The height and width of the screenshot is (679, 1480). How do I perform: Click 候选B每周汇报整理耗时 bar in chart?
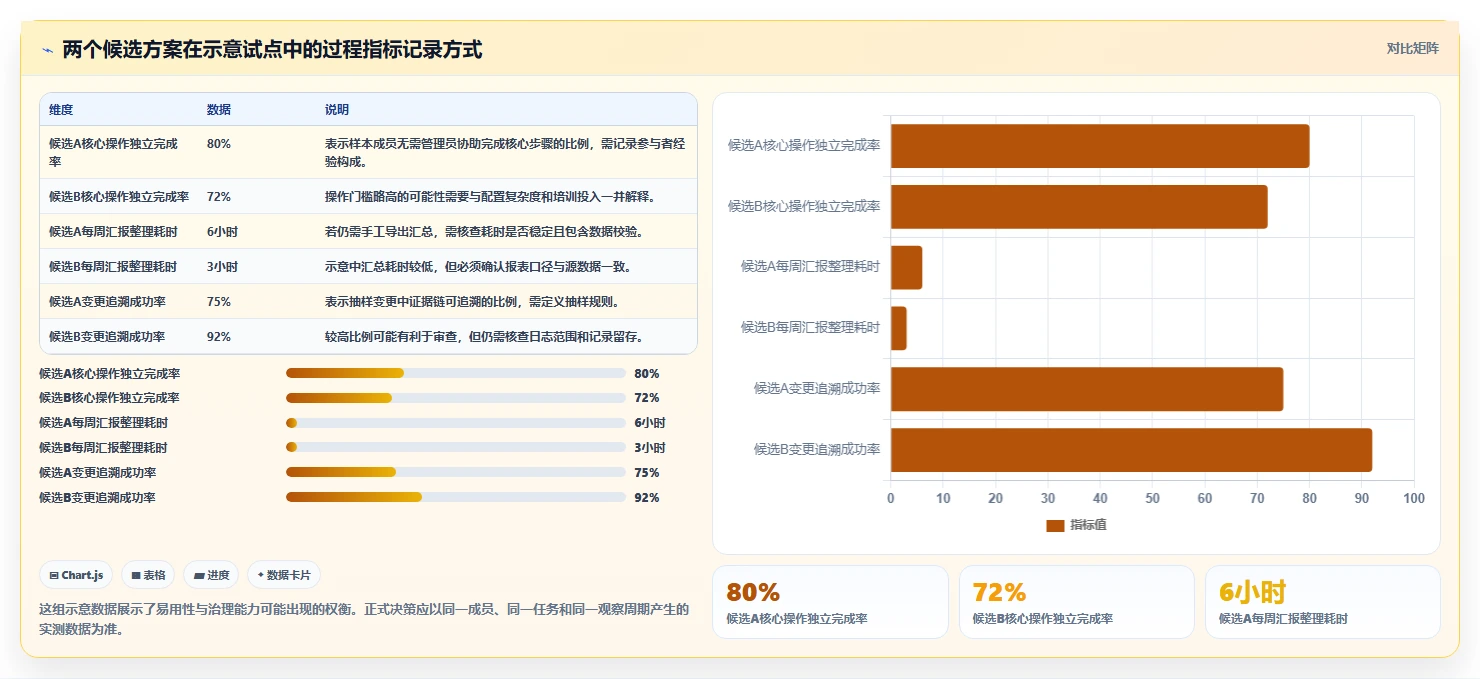(898, 328)
